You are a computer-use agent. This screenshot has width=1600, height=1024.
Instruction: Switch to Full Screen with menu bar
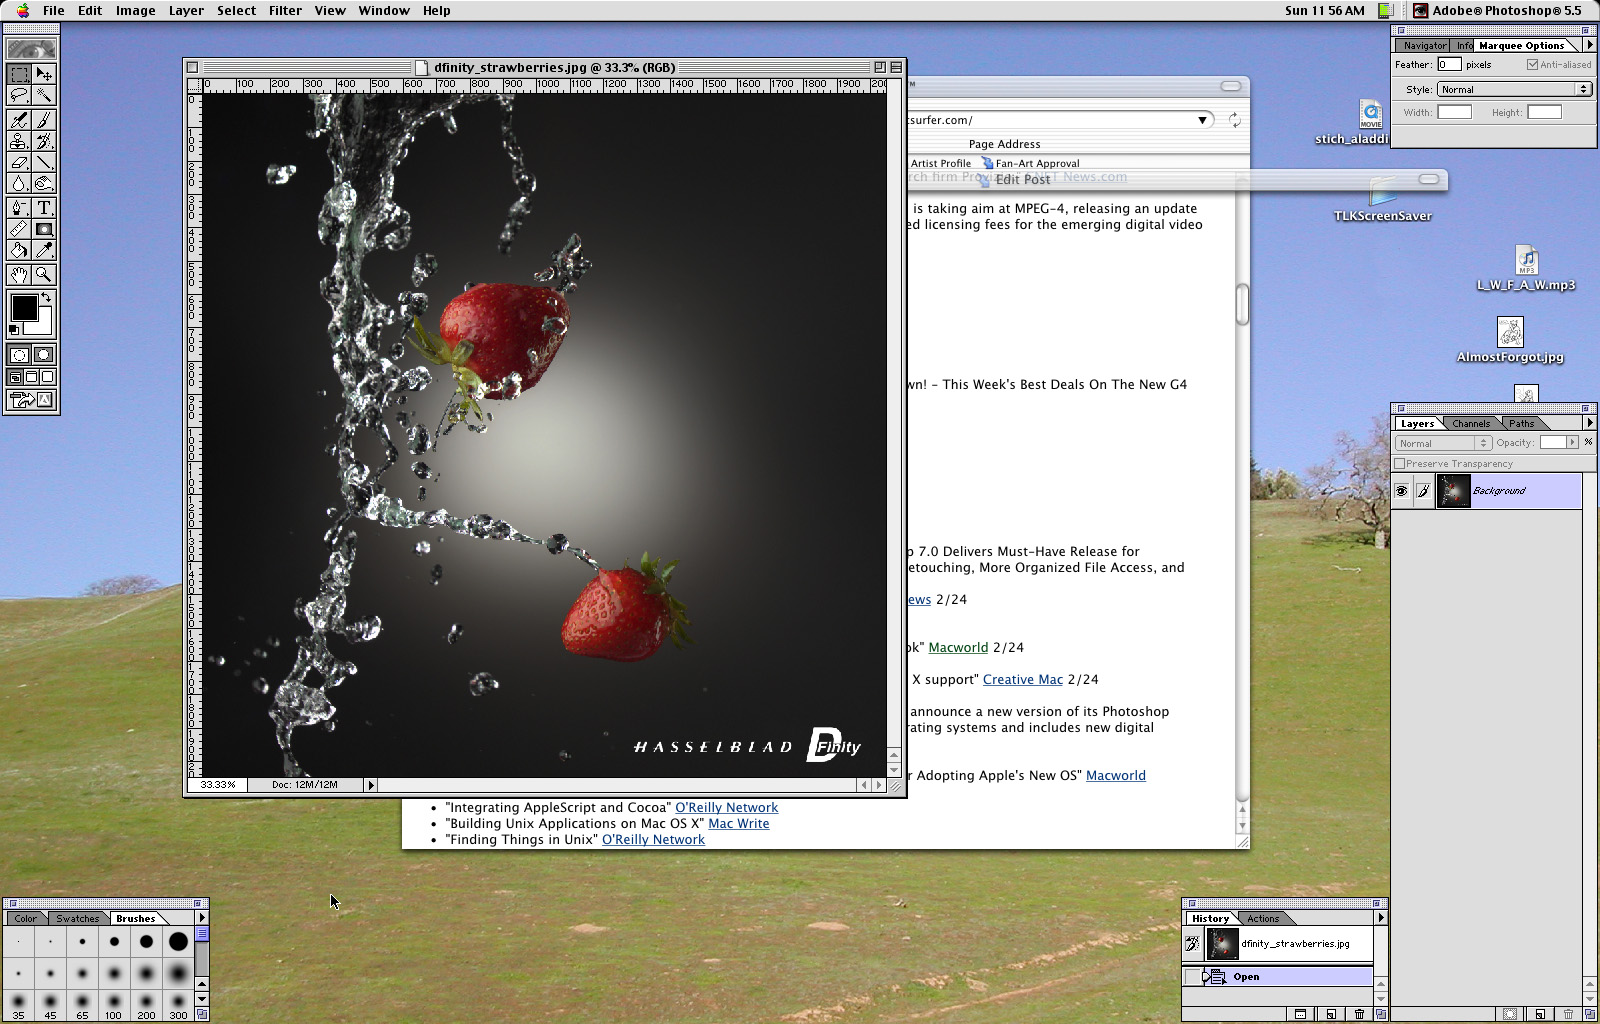click(31, 377)
